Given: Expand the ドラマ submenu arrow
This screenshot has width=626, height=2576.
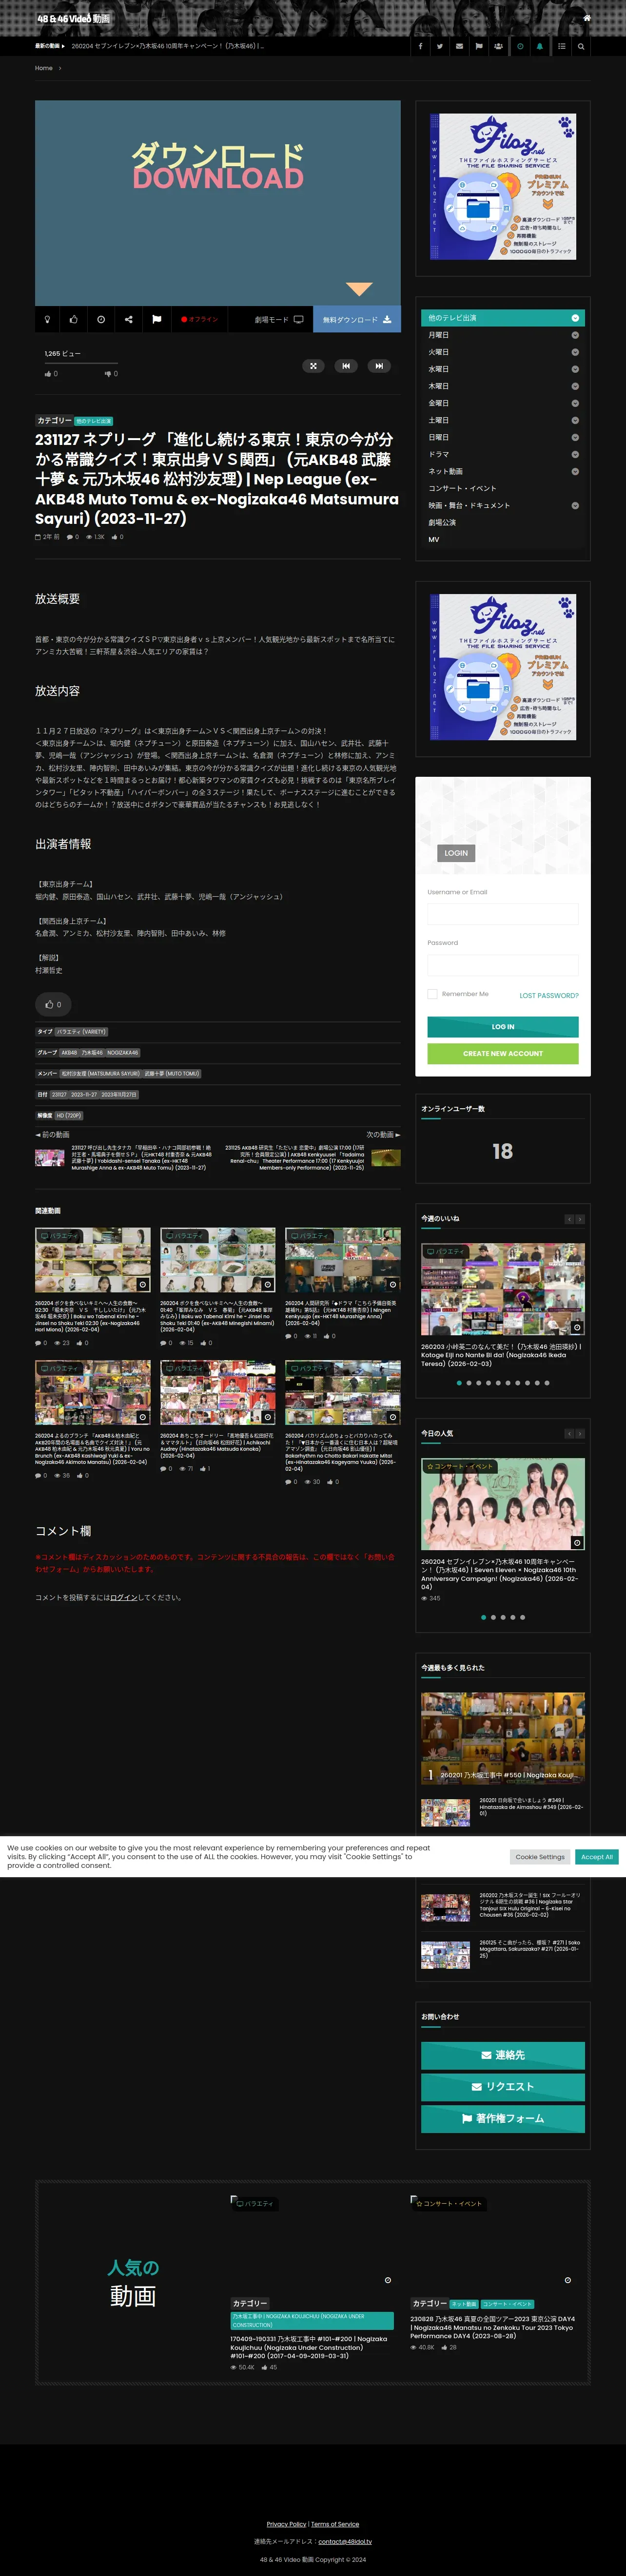Looking at the screenshot, I should [x=575, y=454].
